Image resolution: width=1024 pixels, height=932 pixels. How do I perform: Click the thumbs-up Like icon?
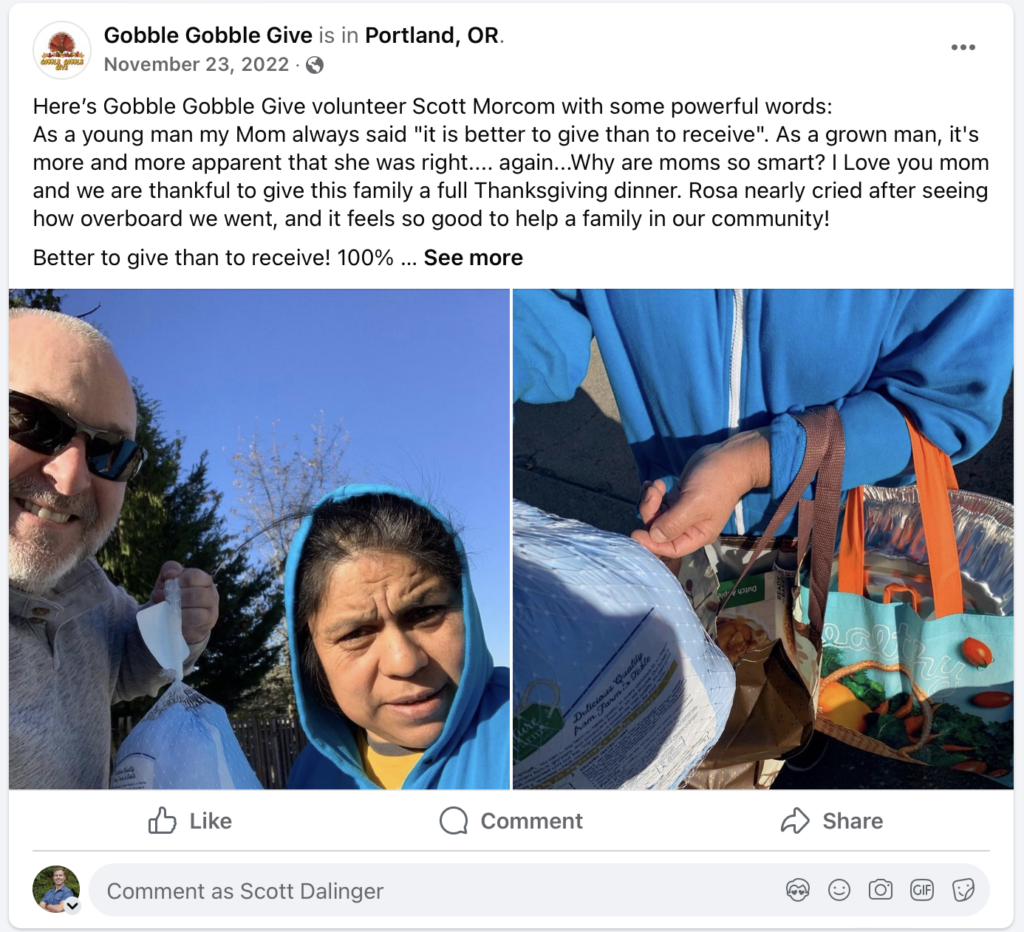pos(162,820)
